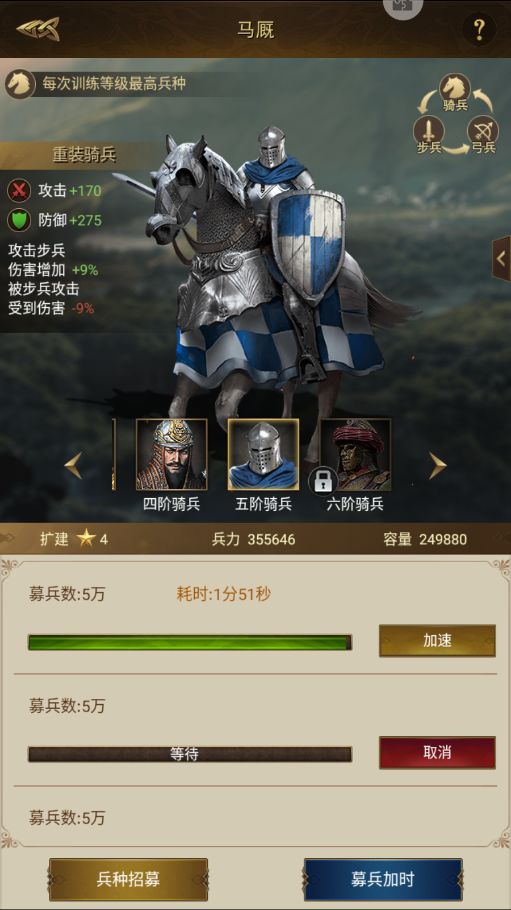
Task: Tap the 扩建 star icon
Action: tap(87, 539)
